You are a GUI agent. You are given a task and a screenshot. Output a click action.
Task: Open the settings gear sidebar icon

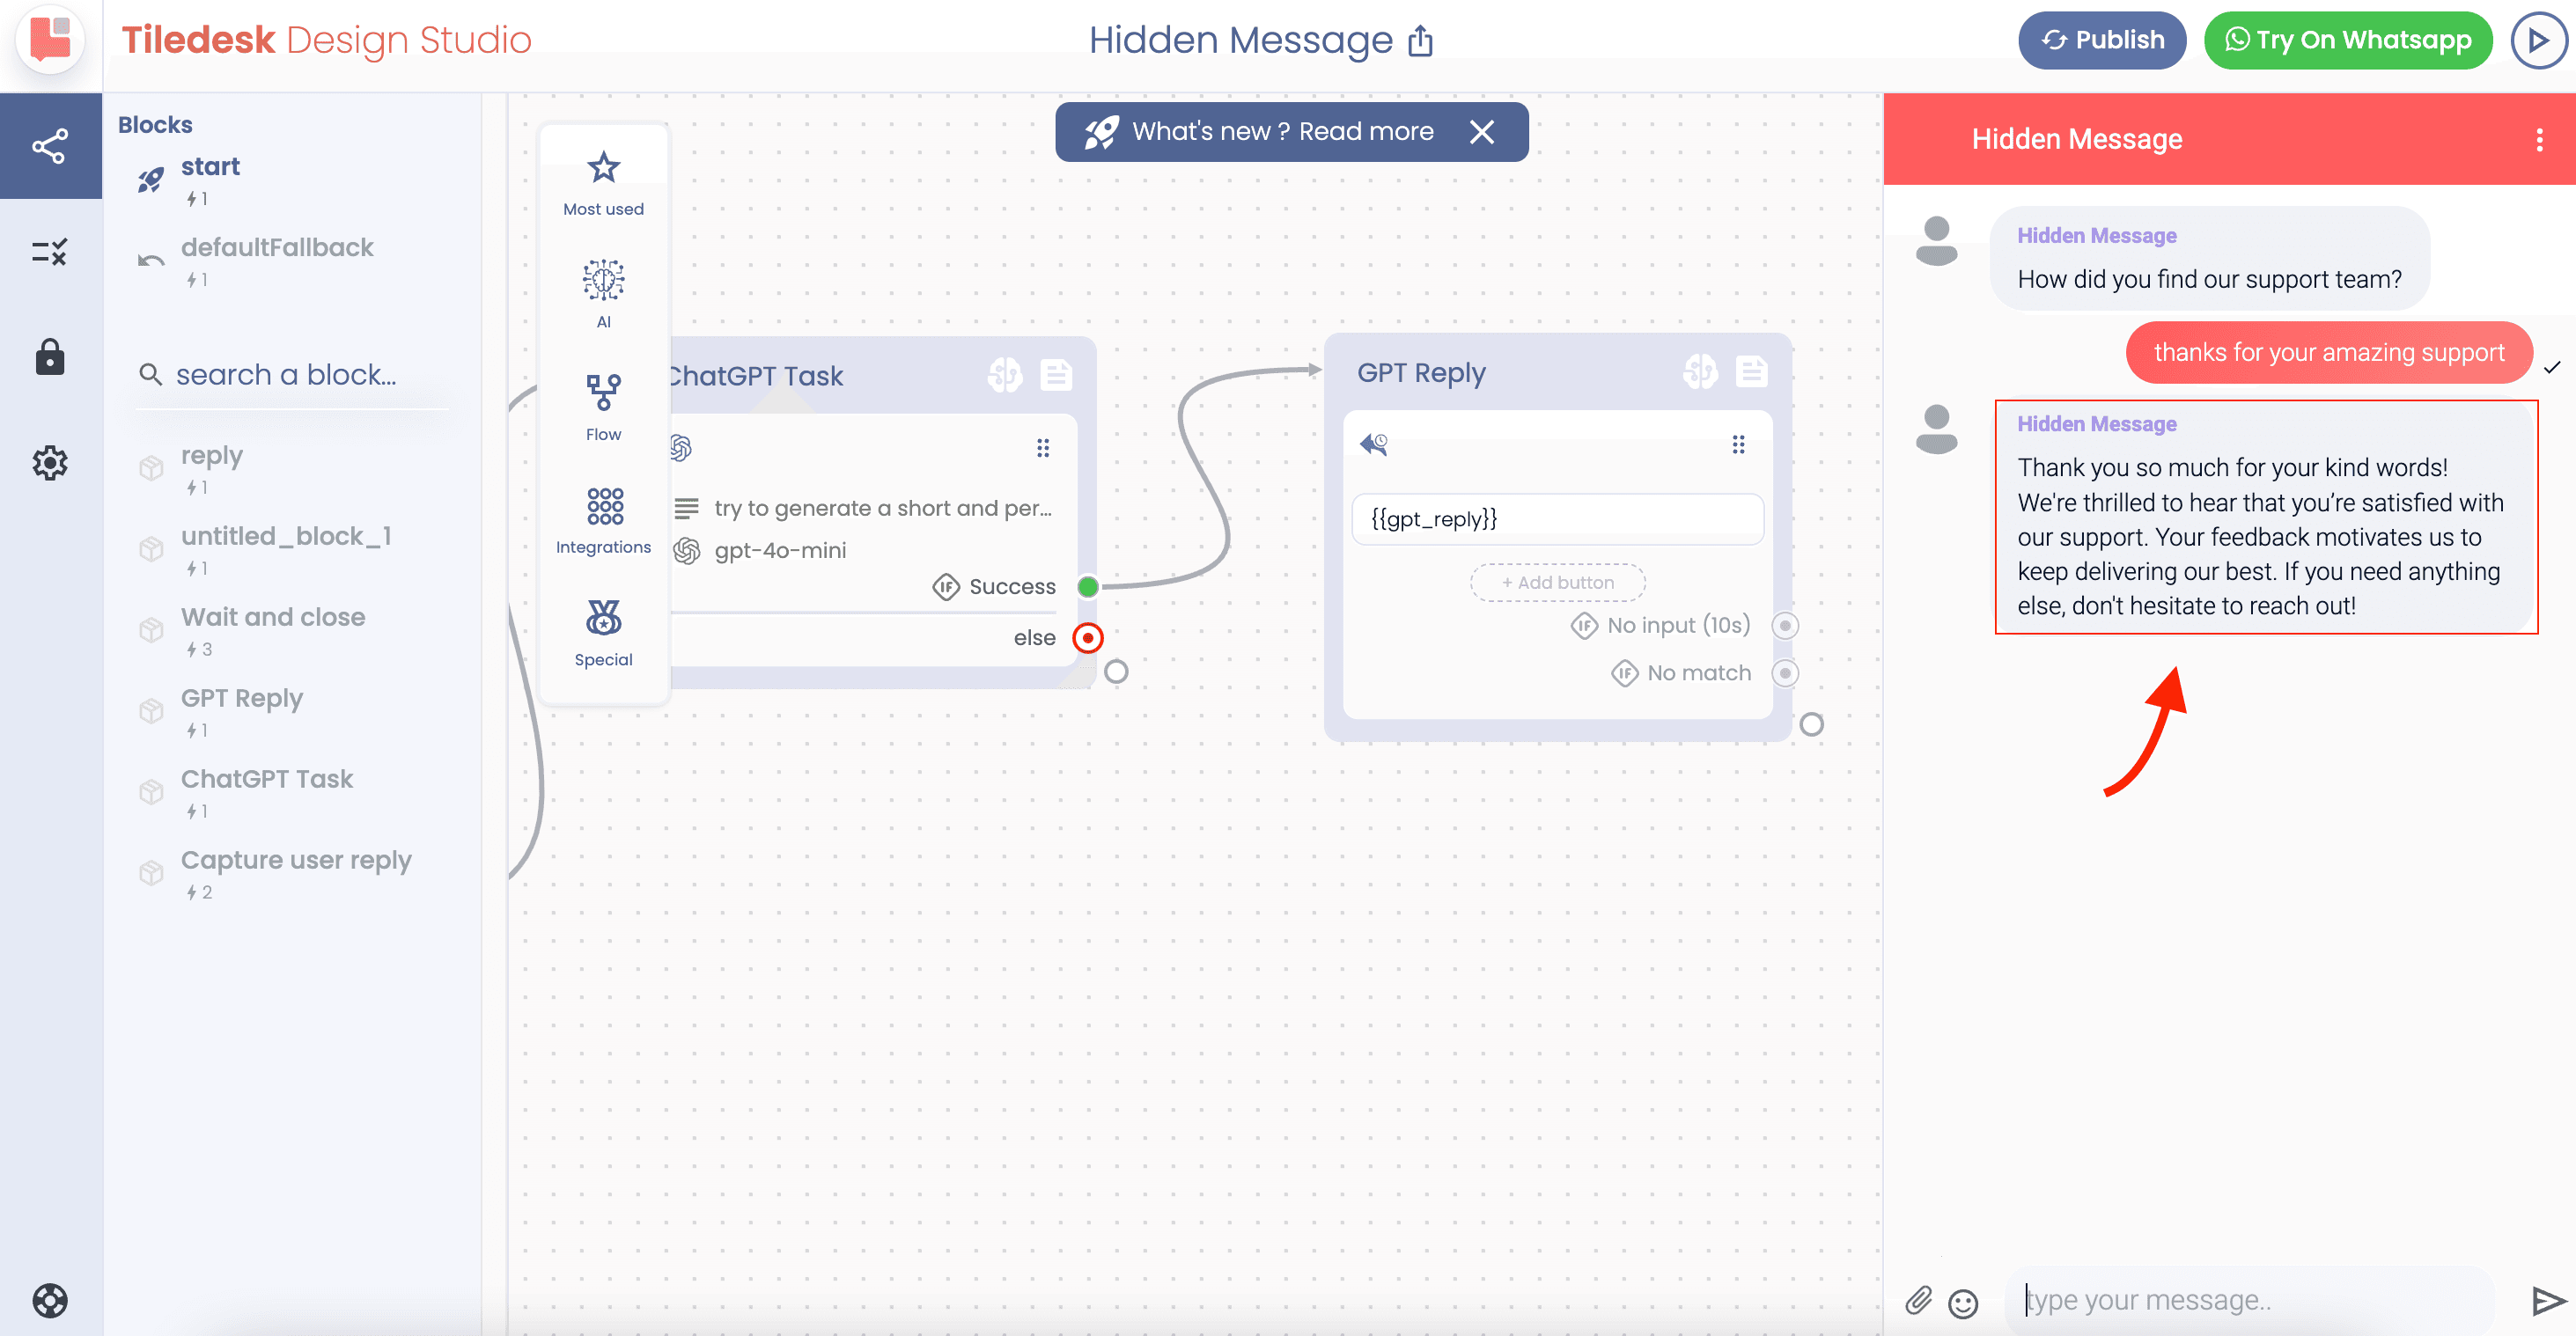[x=50, y=463]
